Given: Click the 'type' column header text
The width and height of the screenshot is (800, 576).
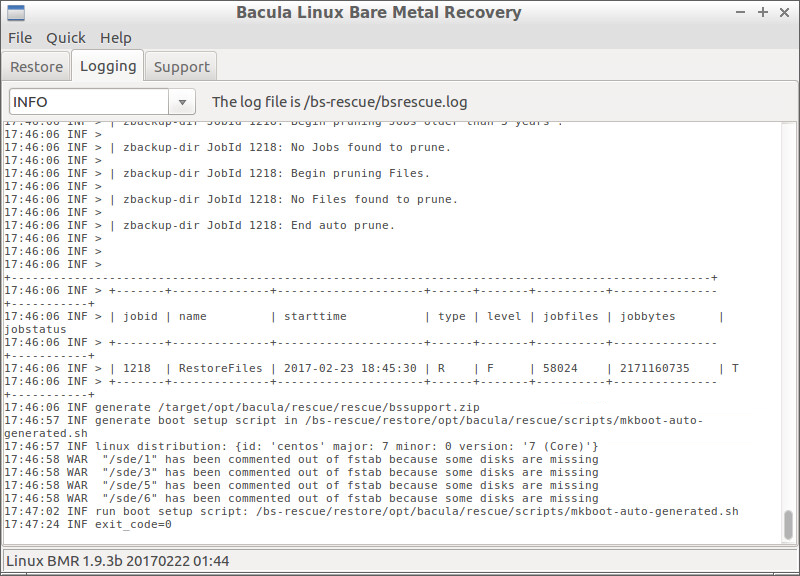Looking at the screenshot, I should click(x=452, y=316).
